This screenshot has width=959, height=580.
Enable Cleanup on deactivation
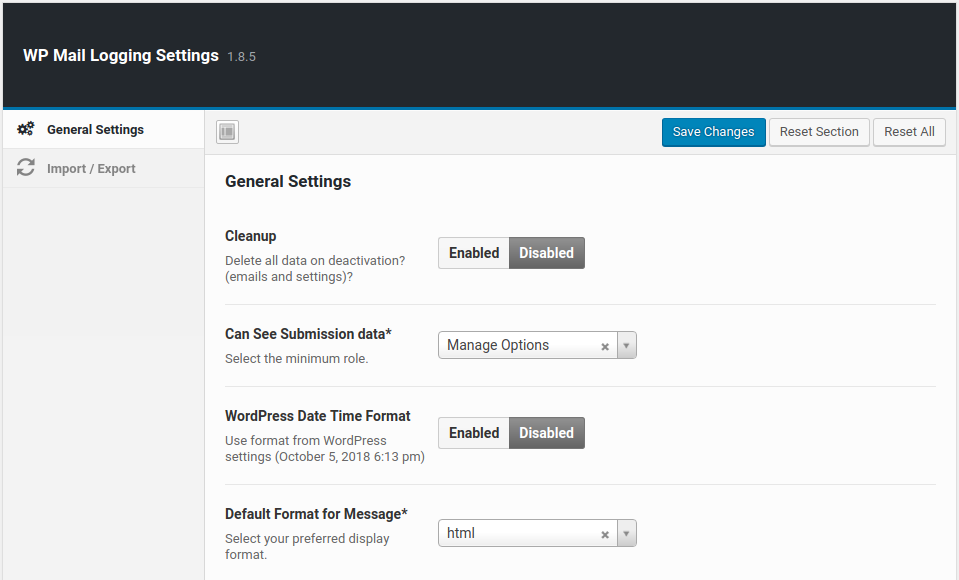(474, 253)
